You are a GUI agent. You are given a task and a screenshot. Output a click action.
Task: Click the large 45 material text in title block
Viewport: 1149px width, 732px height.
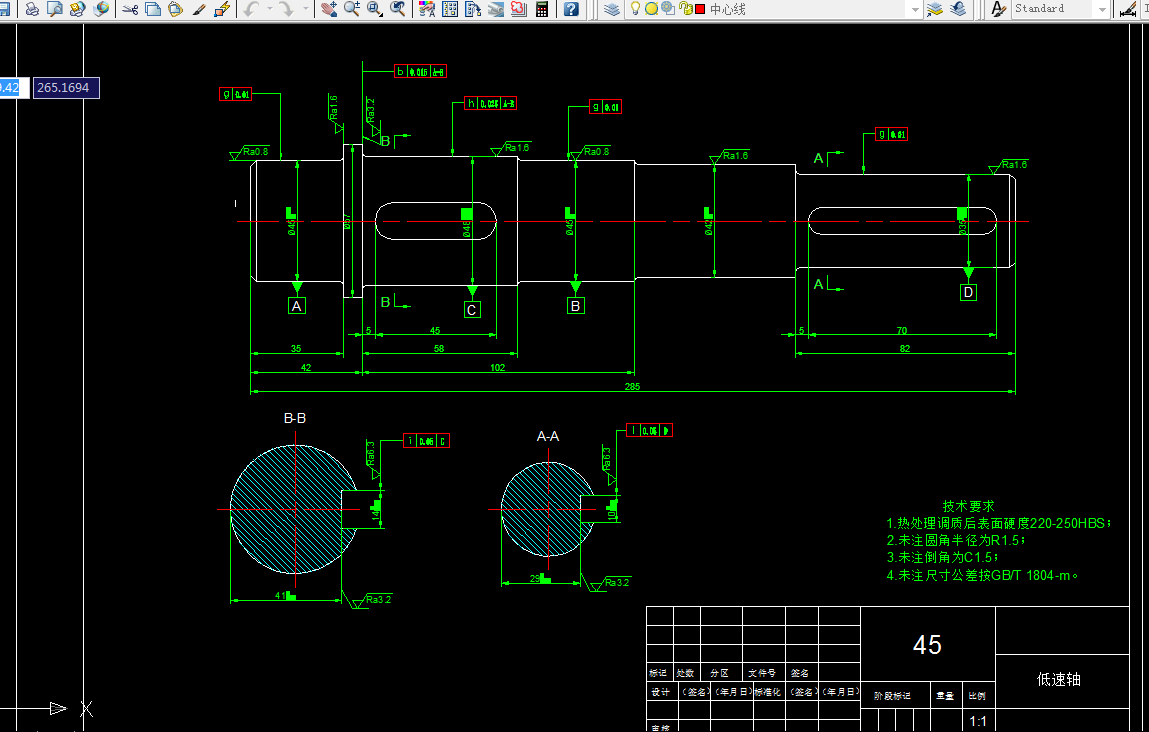(x=927, y=645)
